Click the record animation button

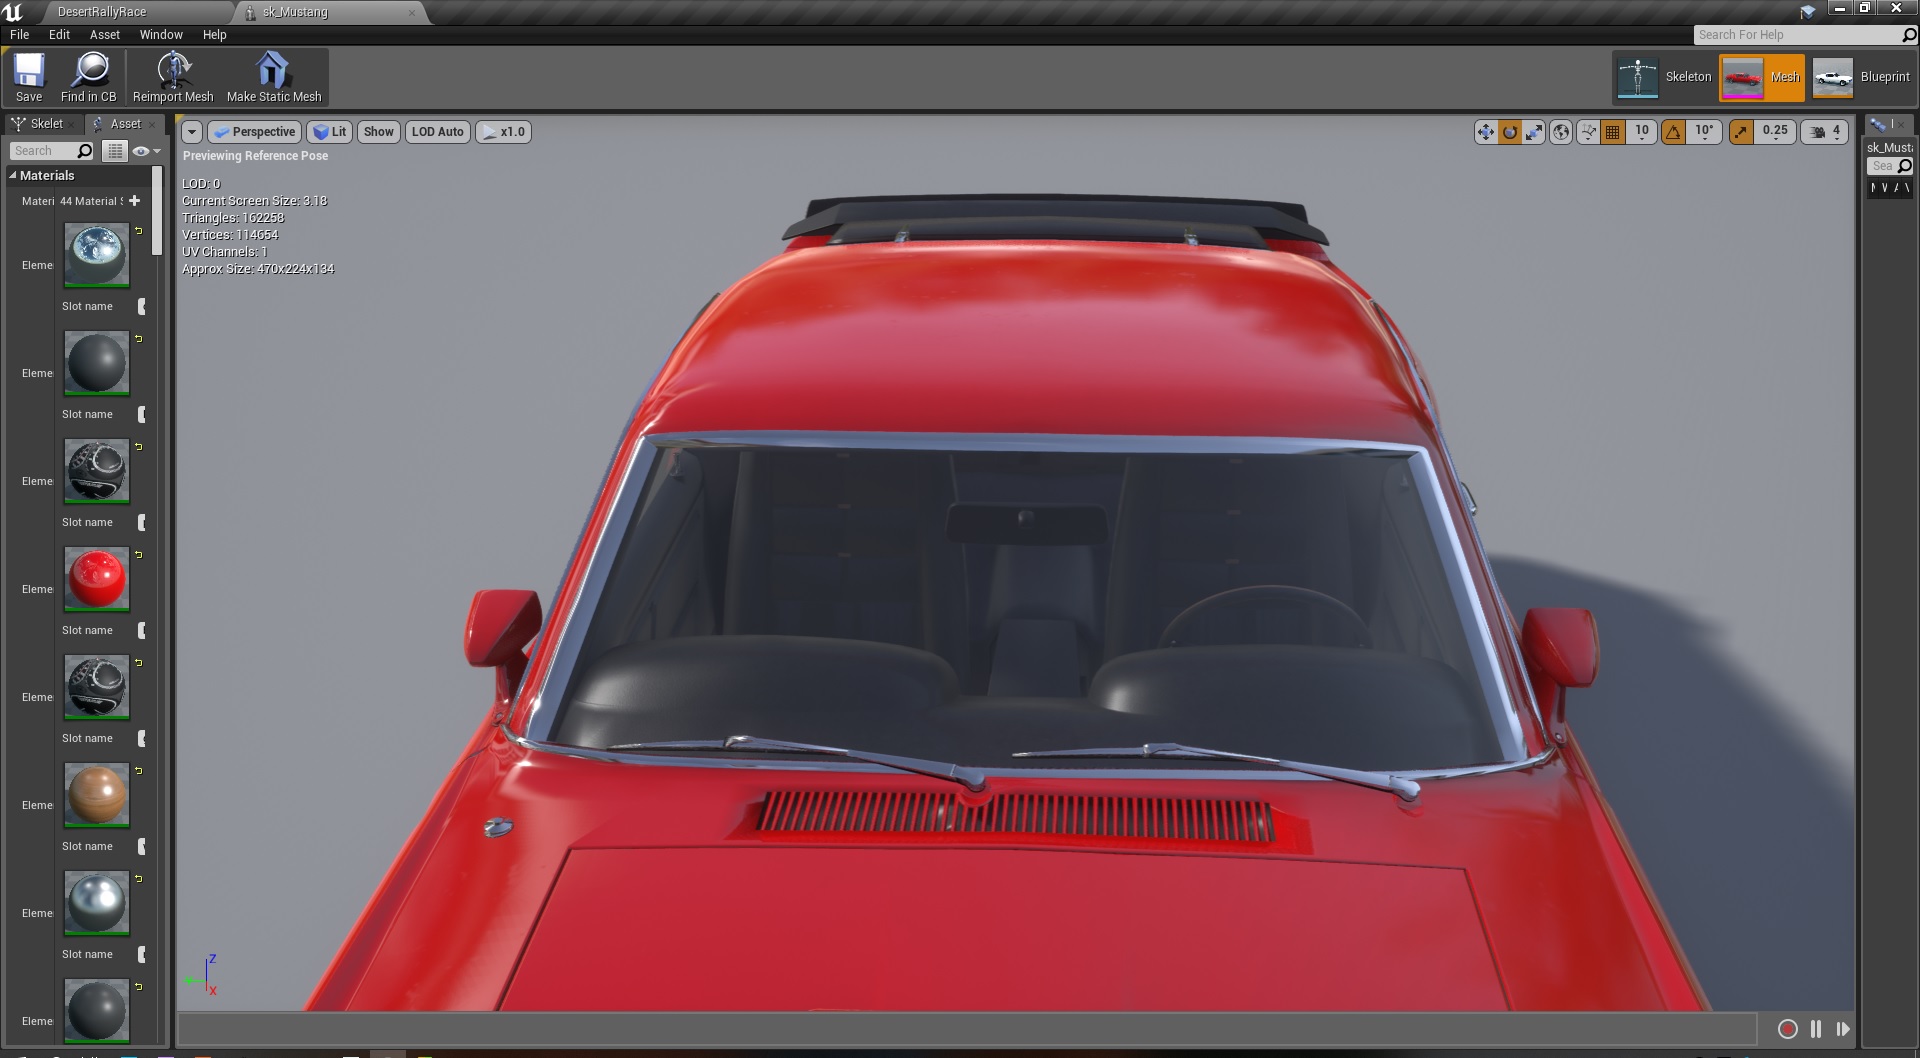coord(1788,1029)
